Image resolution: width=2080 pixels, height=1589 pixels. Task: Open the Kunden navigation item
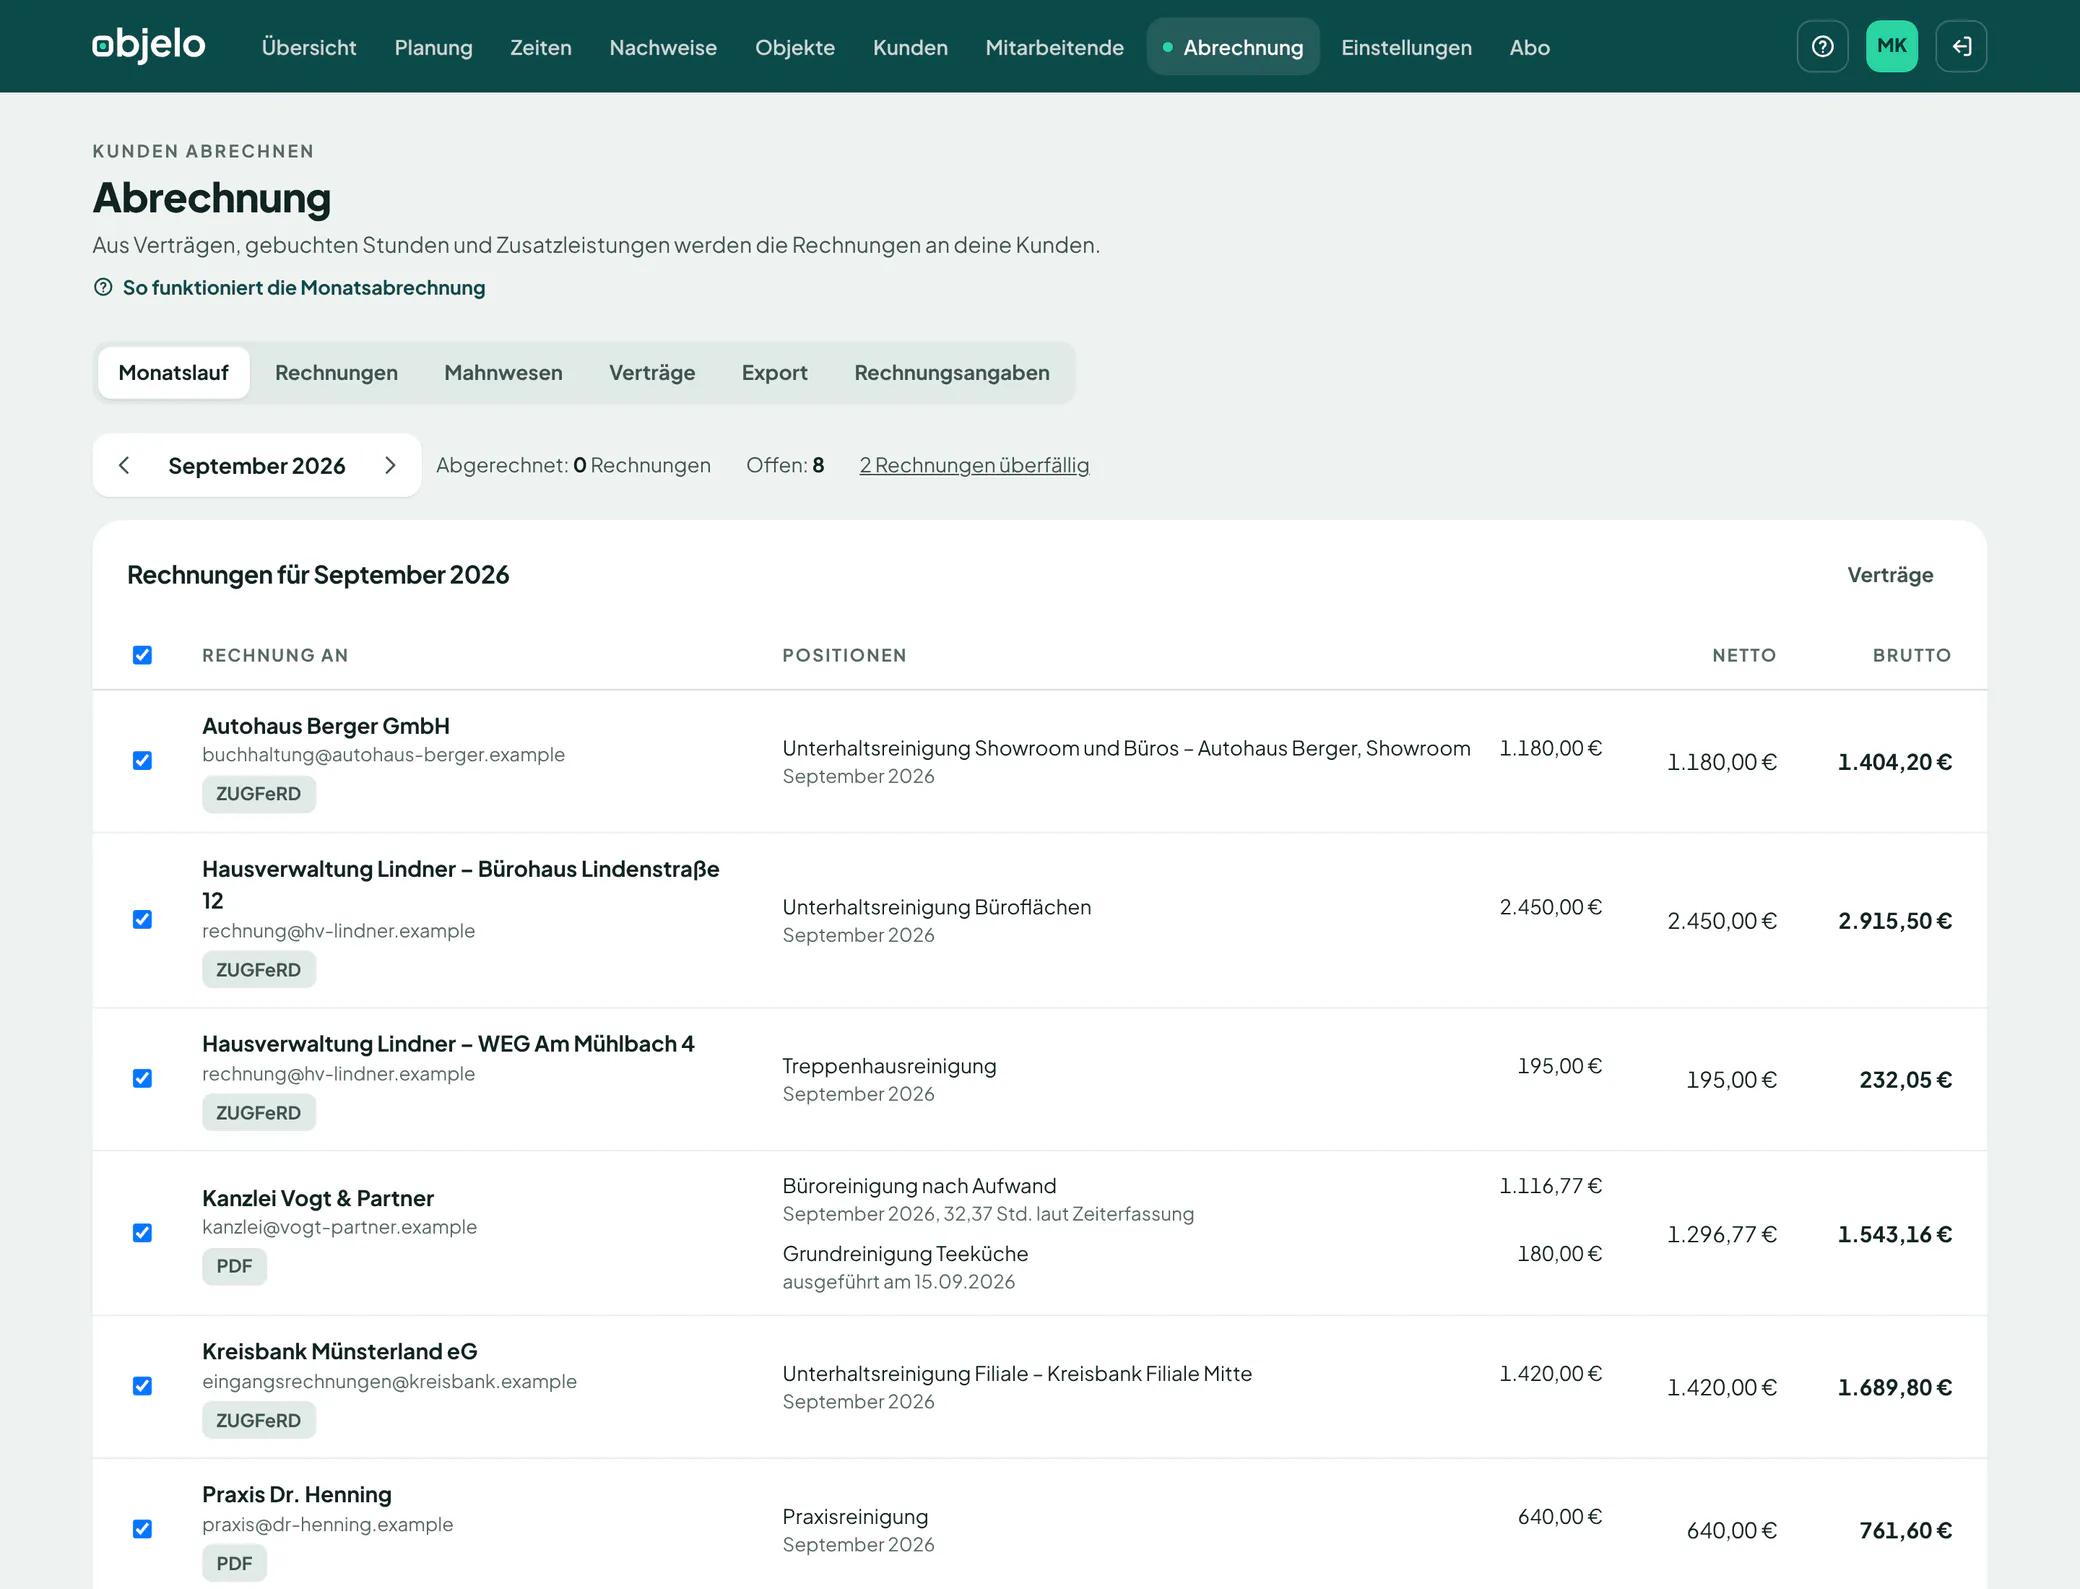[x=910, y=47]
